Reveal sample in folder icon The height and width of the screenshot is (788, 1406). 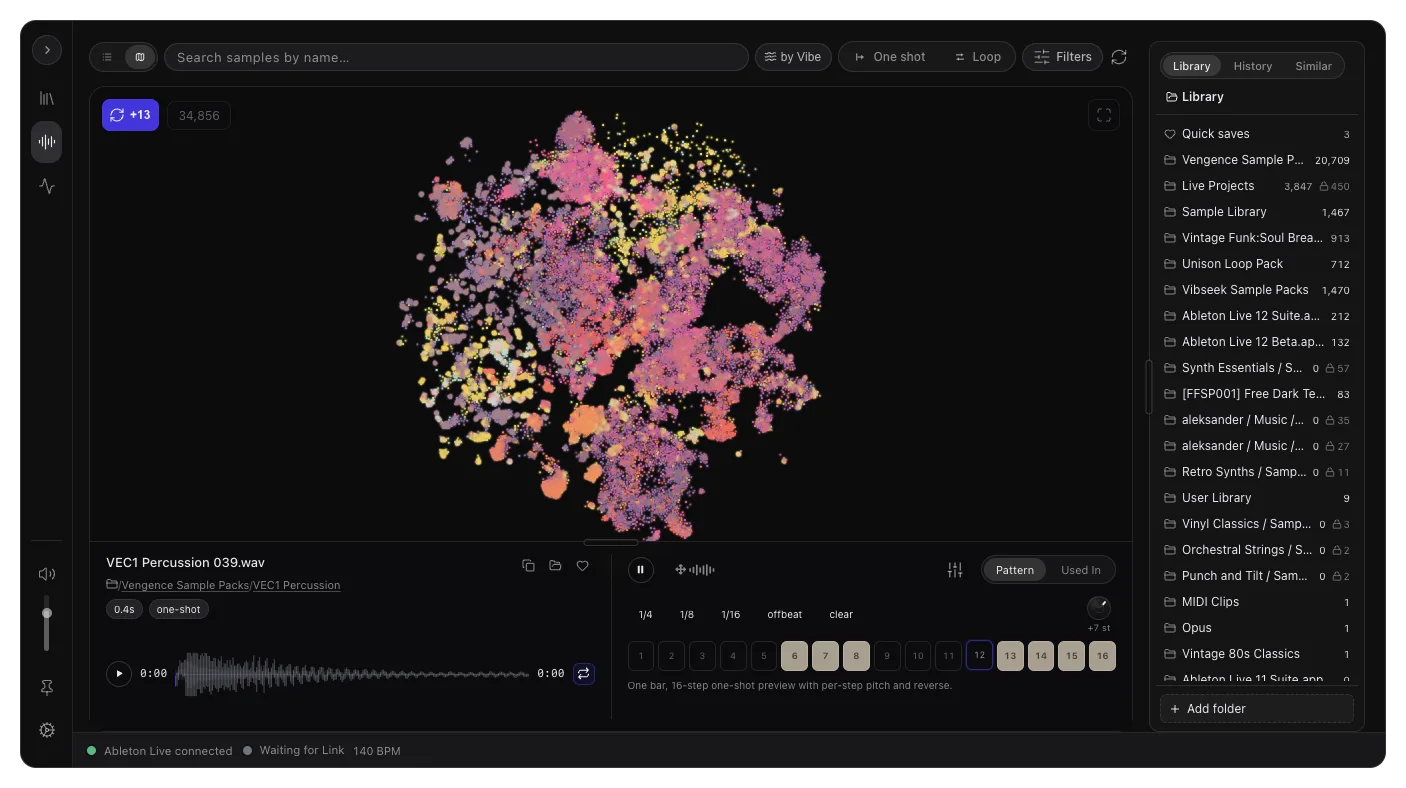click(555, 566)
